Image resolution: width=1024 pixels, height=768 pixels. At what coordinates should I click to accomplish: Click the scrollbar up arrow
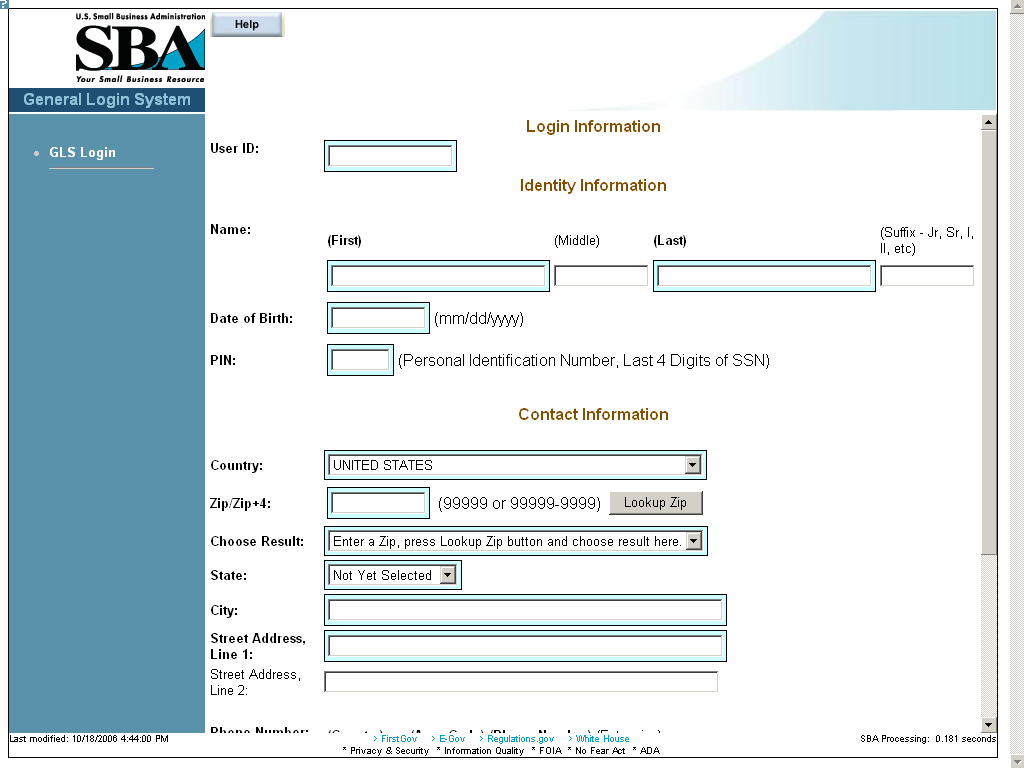[x=988, y=122]
